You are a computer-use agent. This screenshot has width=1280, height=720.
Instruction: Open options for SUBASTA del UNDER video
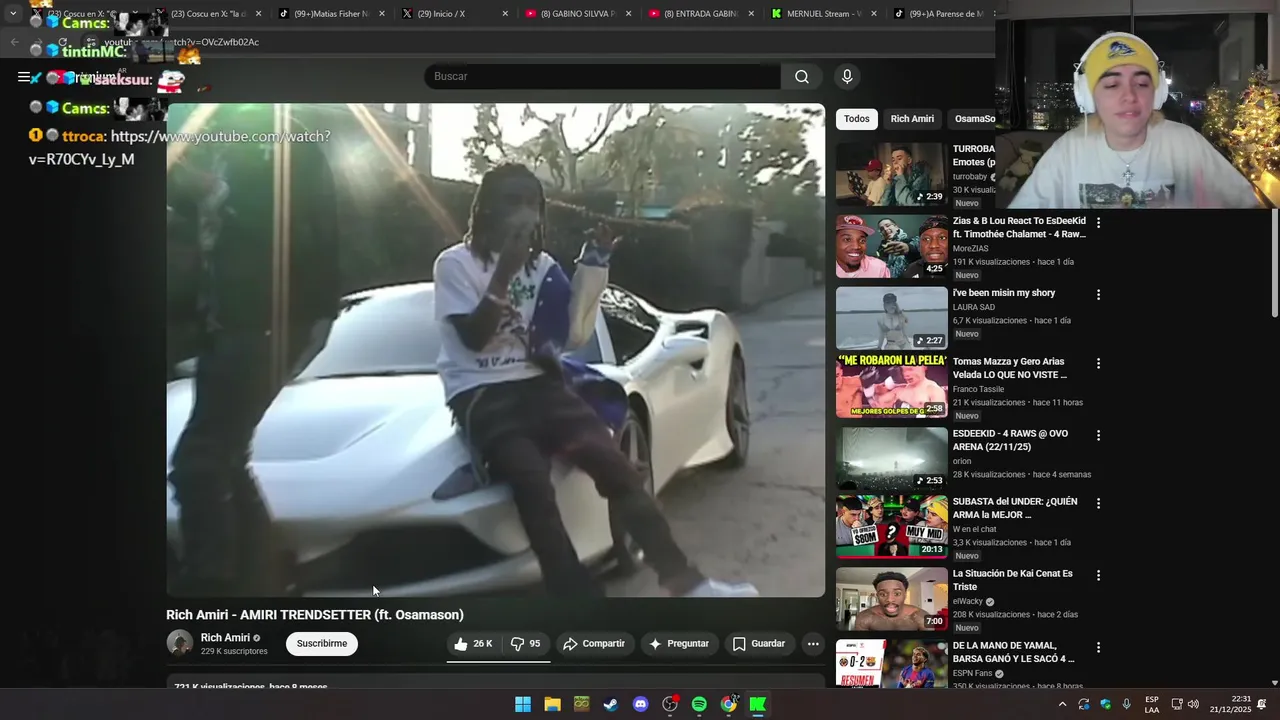(1098, 504)
